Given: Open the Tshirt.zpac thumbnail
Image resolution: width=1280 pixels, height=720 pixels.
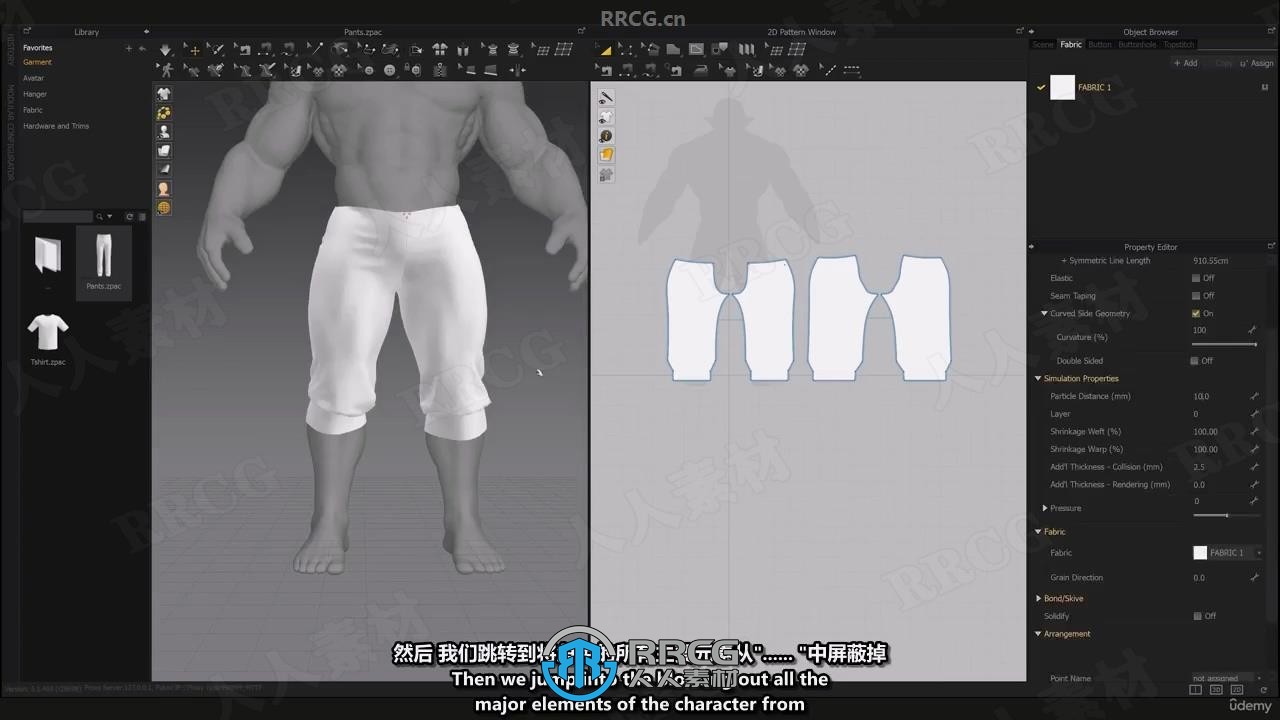Looking at the screenshot, I should coord(48,339).
